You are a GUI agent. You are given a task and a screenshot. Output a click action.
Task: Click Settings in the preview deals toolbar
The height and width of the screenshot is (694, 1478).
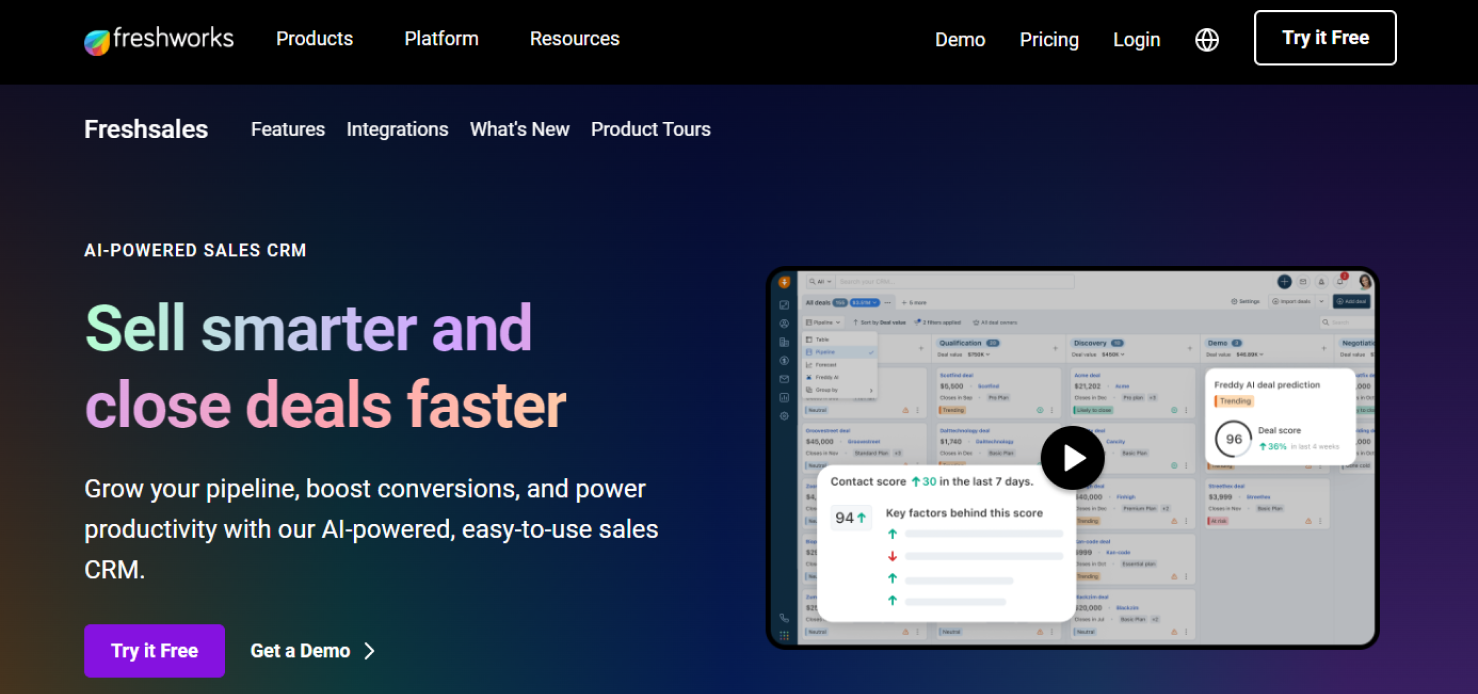pos(1245,301)
